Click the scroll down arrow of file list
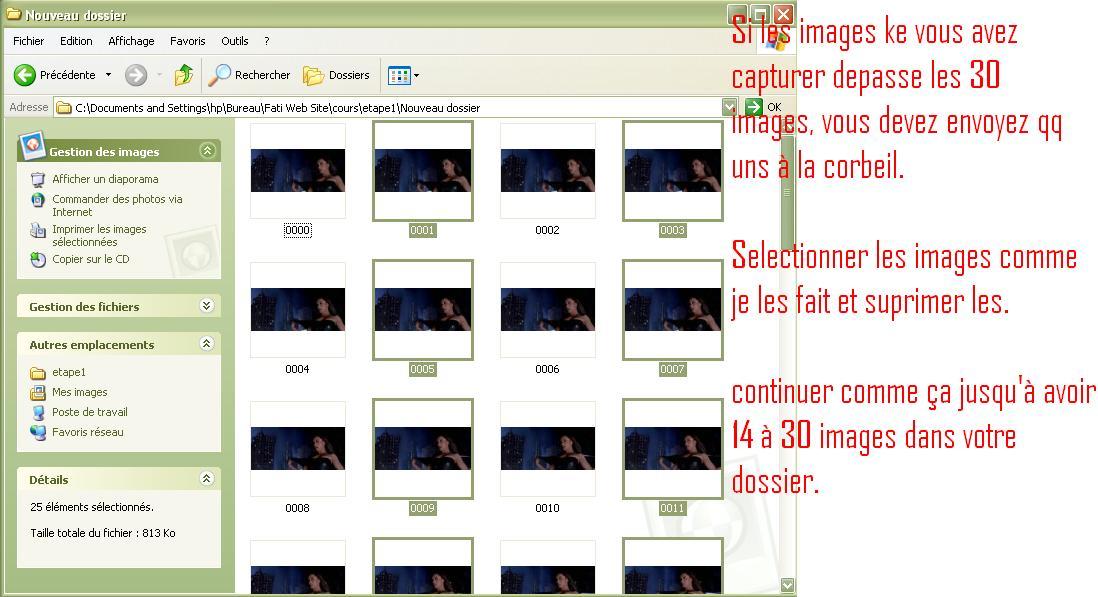Image resolution: width=1098 pixels, height=597 pixels. (788, 585)
